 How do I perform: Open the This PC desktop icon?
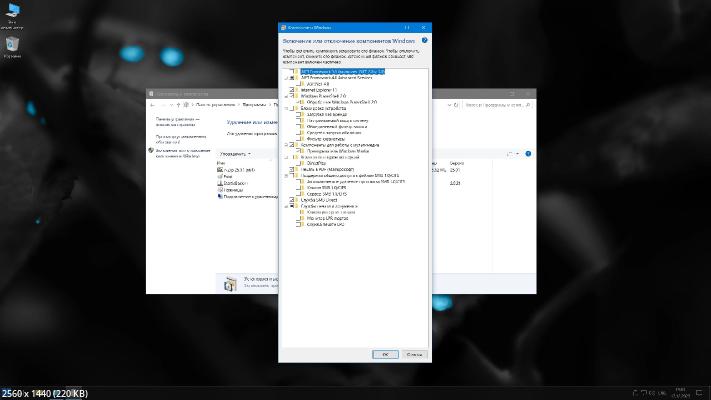[12, 12]
